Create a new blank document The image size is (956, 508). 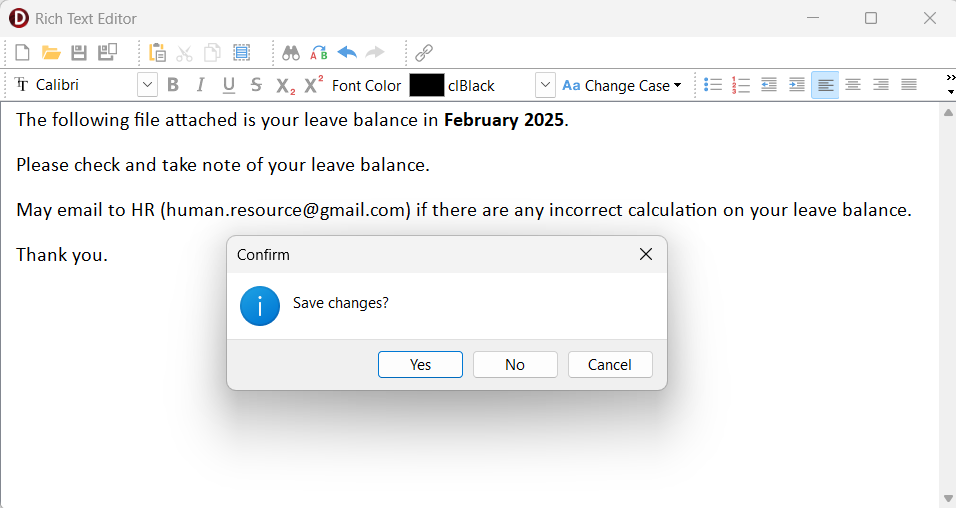(x=23, y=53)
